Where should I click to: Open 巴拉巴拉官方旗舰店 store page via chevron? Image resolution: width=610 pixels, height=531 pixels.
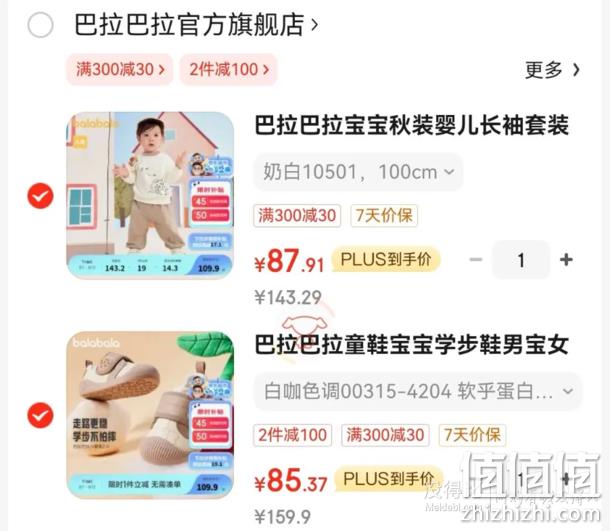pos(314,25)
